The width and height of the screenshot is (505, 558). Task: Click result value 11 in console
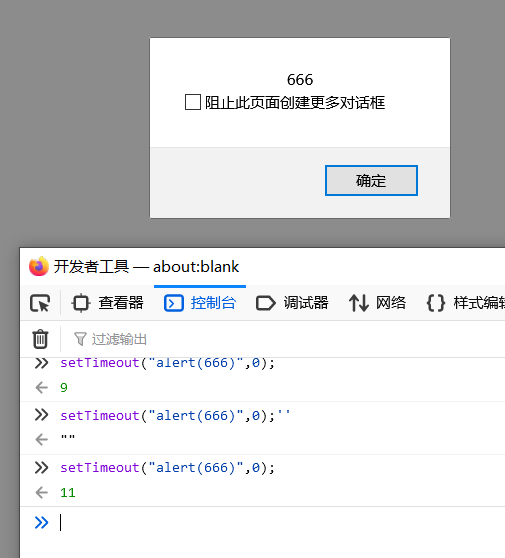tap(68, 493)
